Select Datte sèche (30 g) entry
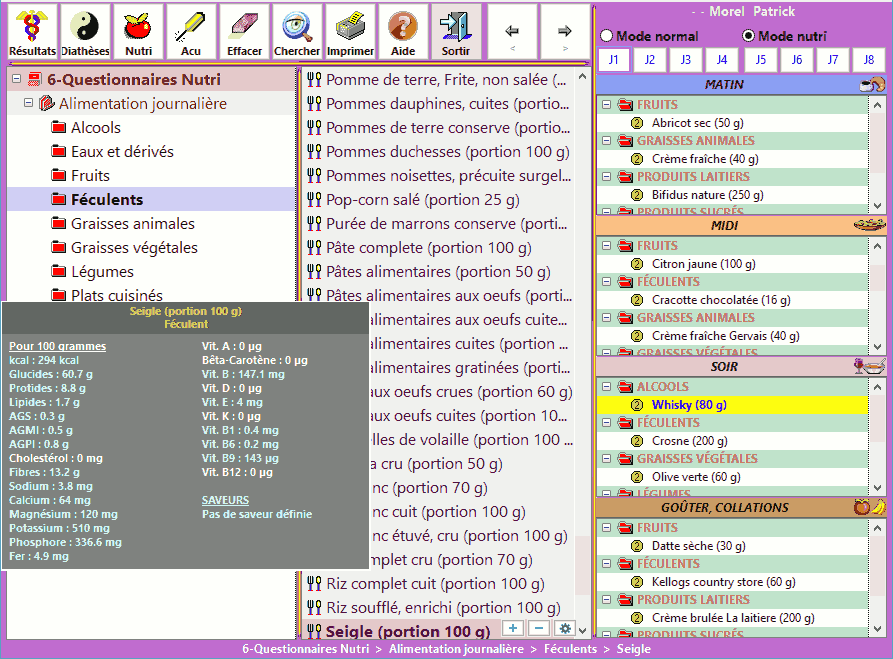 698,546
